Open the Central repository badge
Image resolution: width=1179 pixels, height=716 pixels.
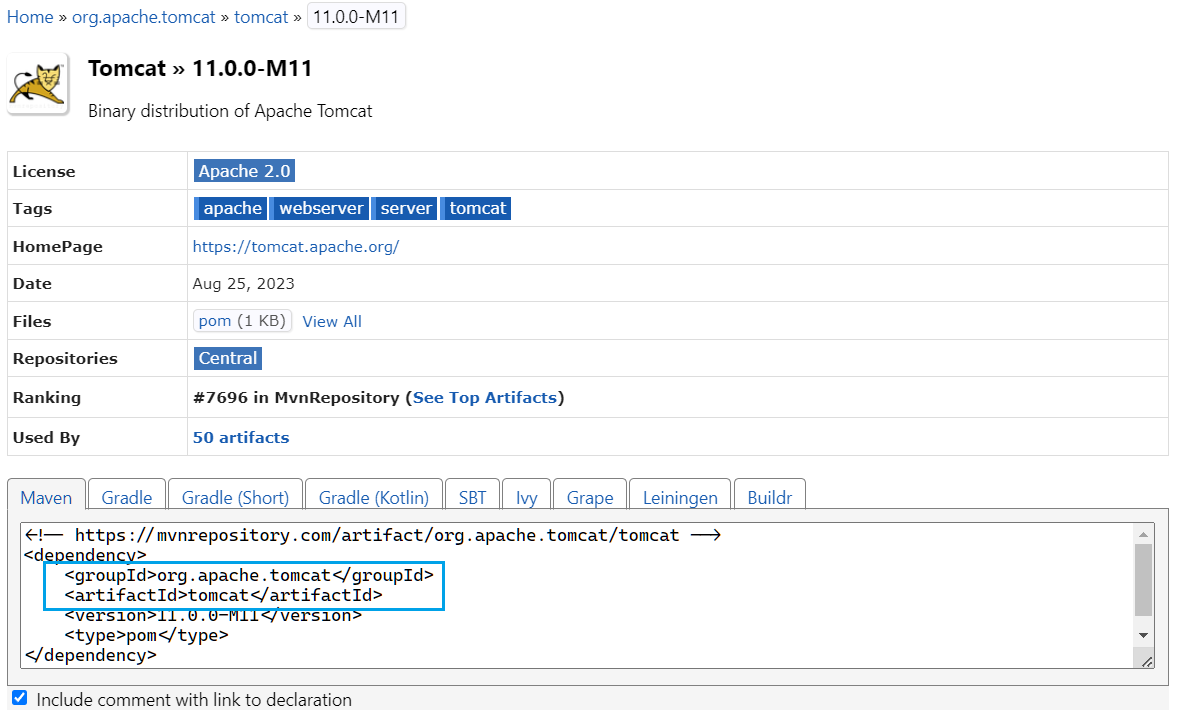(x=228, y=358)
